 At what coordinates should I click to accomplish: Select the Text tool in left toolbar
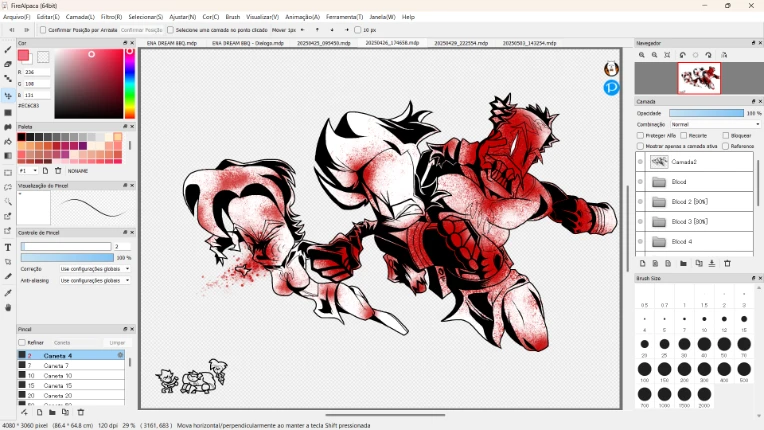(x=8, y=247)
